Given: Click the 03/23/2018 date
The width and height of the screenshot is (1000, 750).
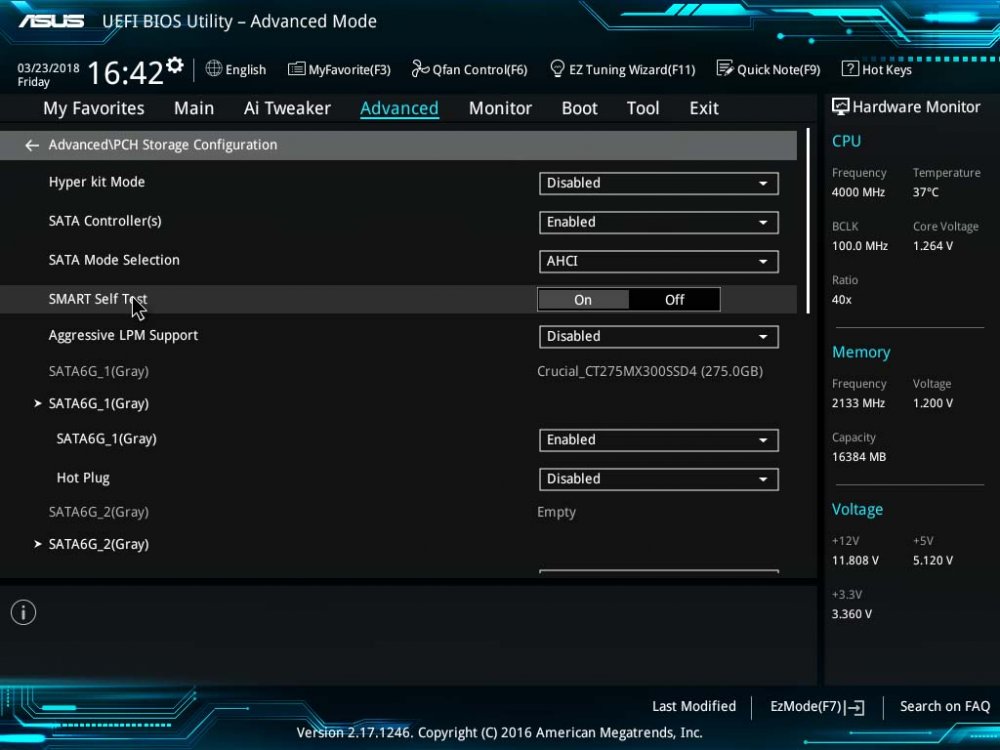Looking at the screenshot, I should pyautogui.click(x=48, y=68).
